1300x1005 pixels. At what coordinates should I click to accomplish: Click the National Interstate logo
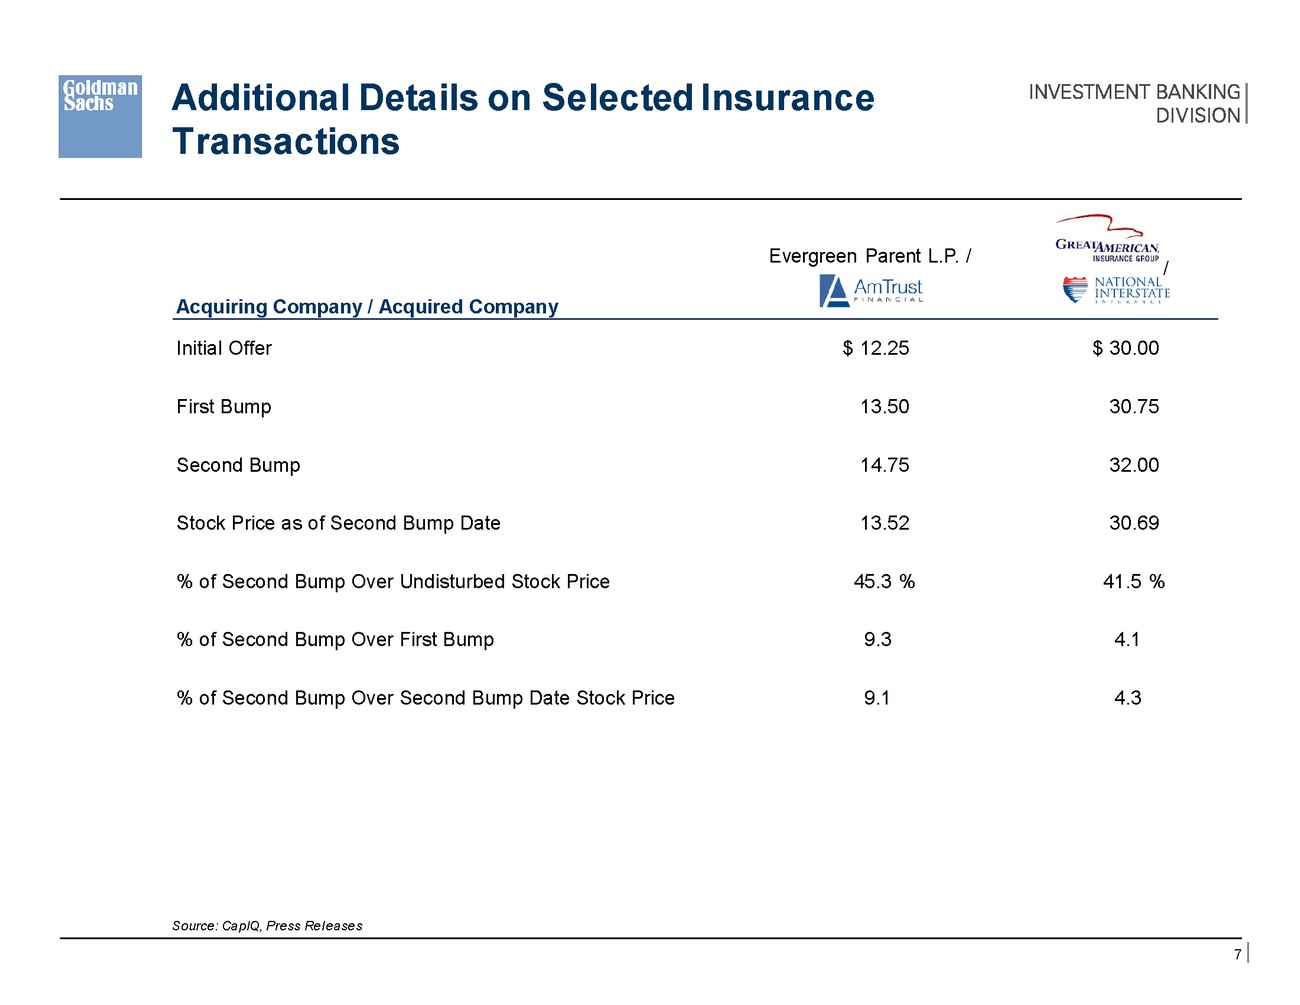pyautogui.click(x=1116, y=289)
